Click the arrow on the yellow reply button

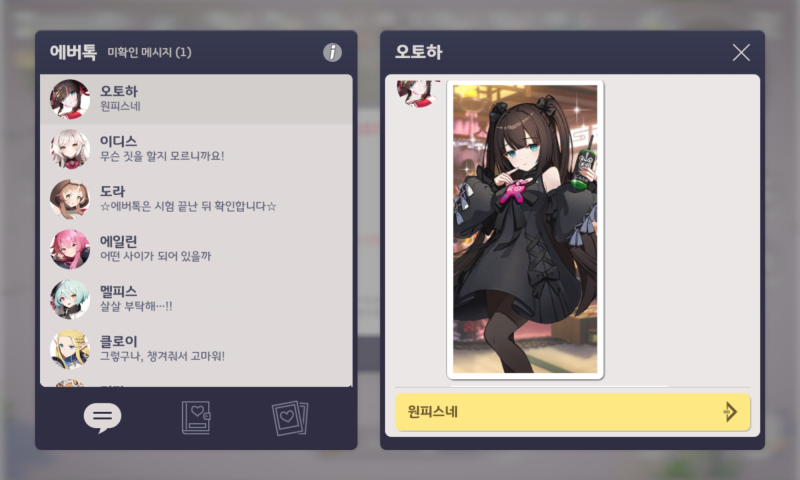[x=730, y=412]
